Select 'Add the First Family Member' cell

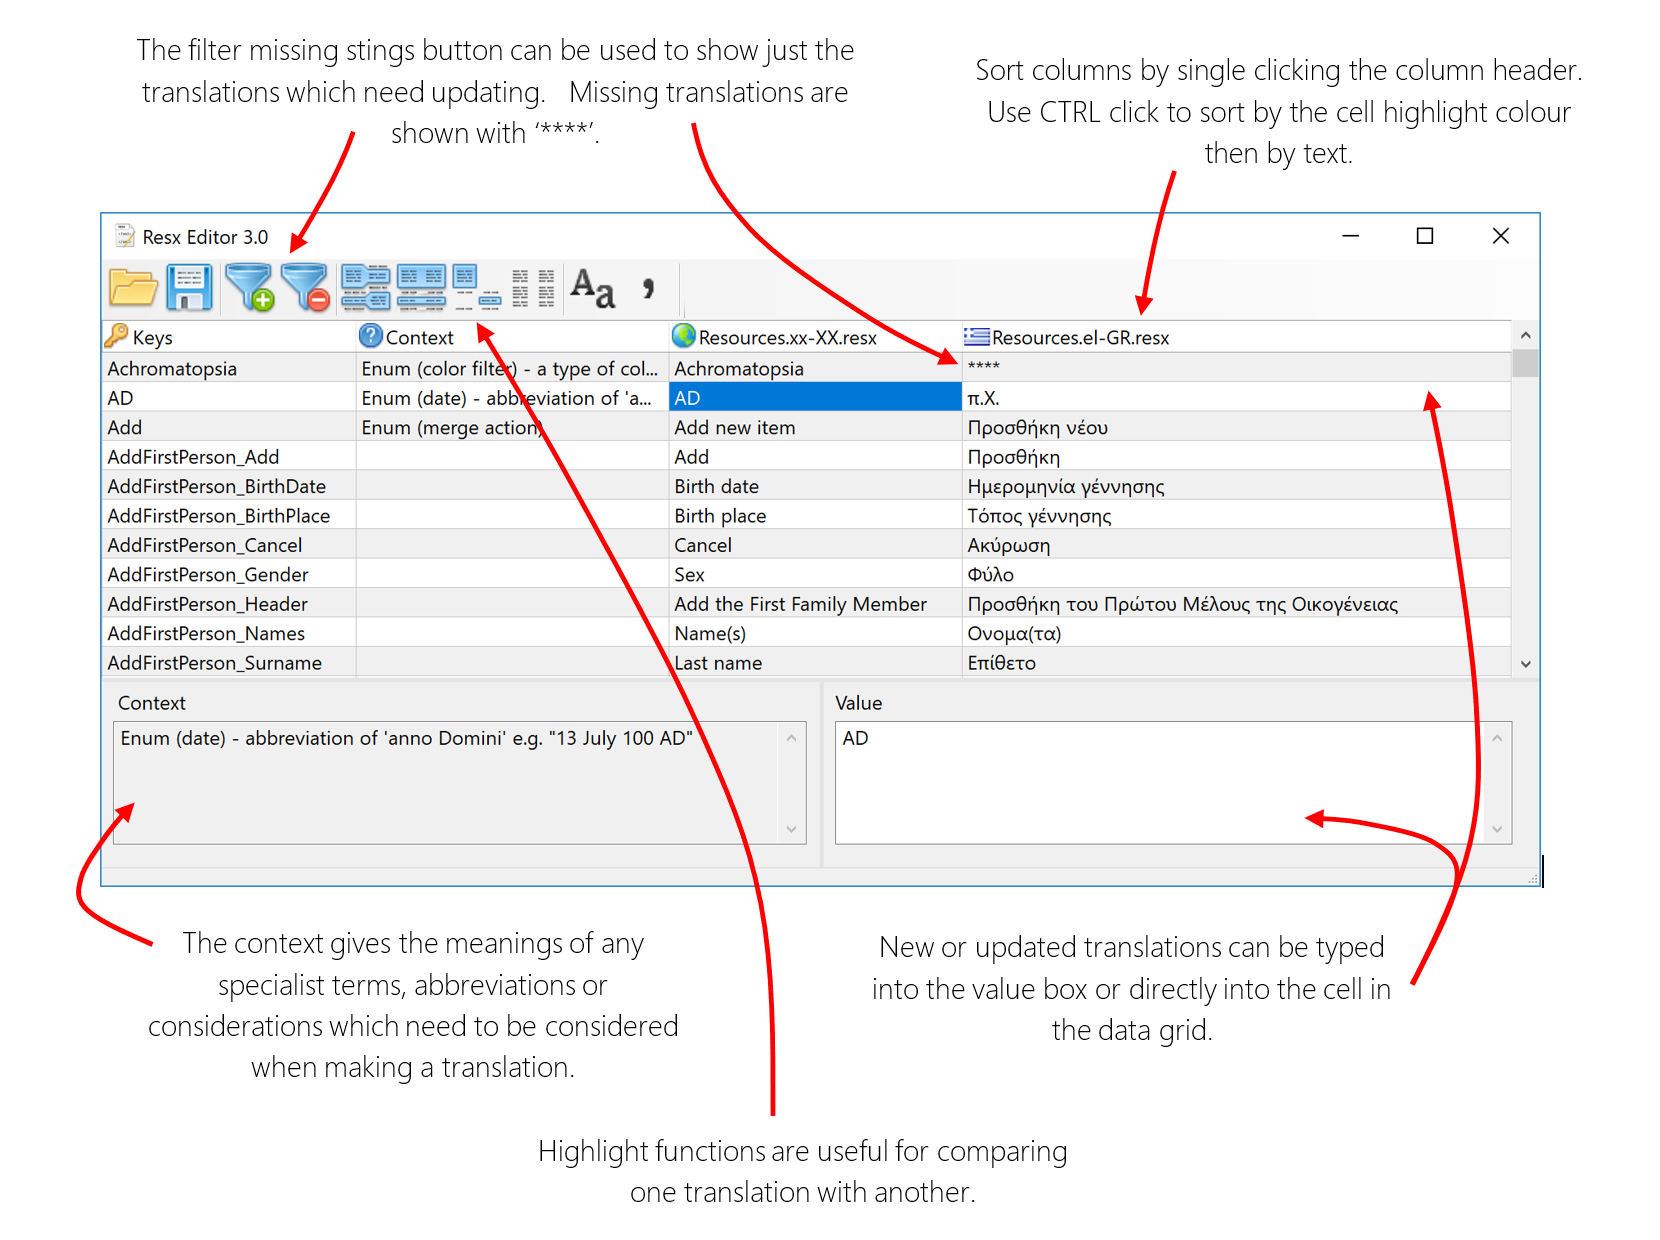click(x=815, y=603)
